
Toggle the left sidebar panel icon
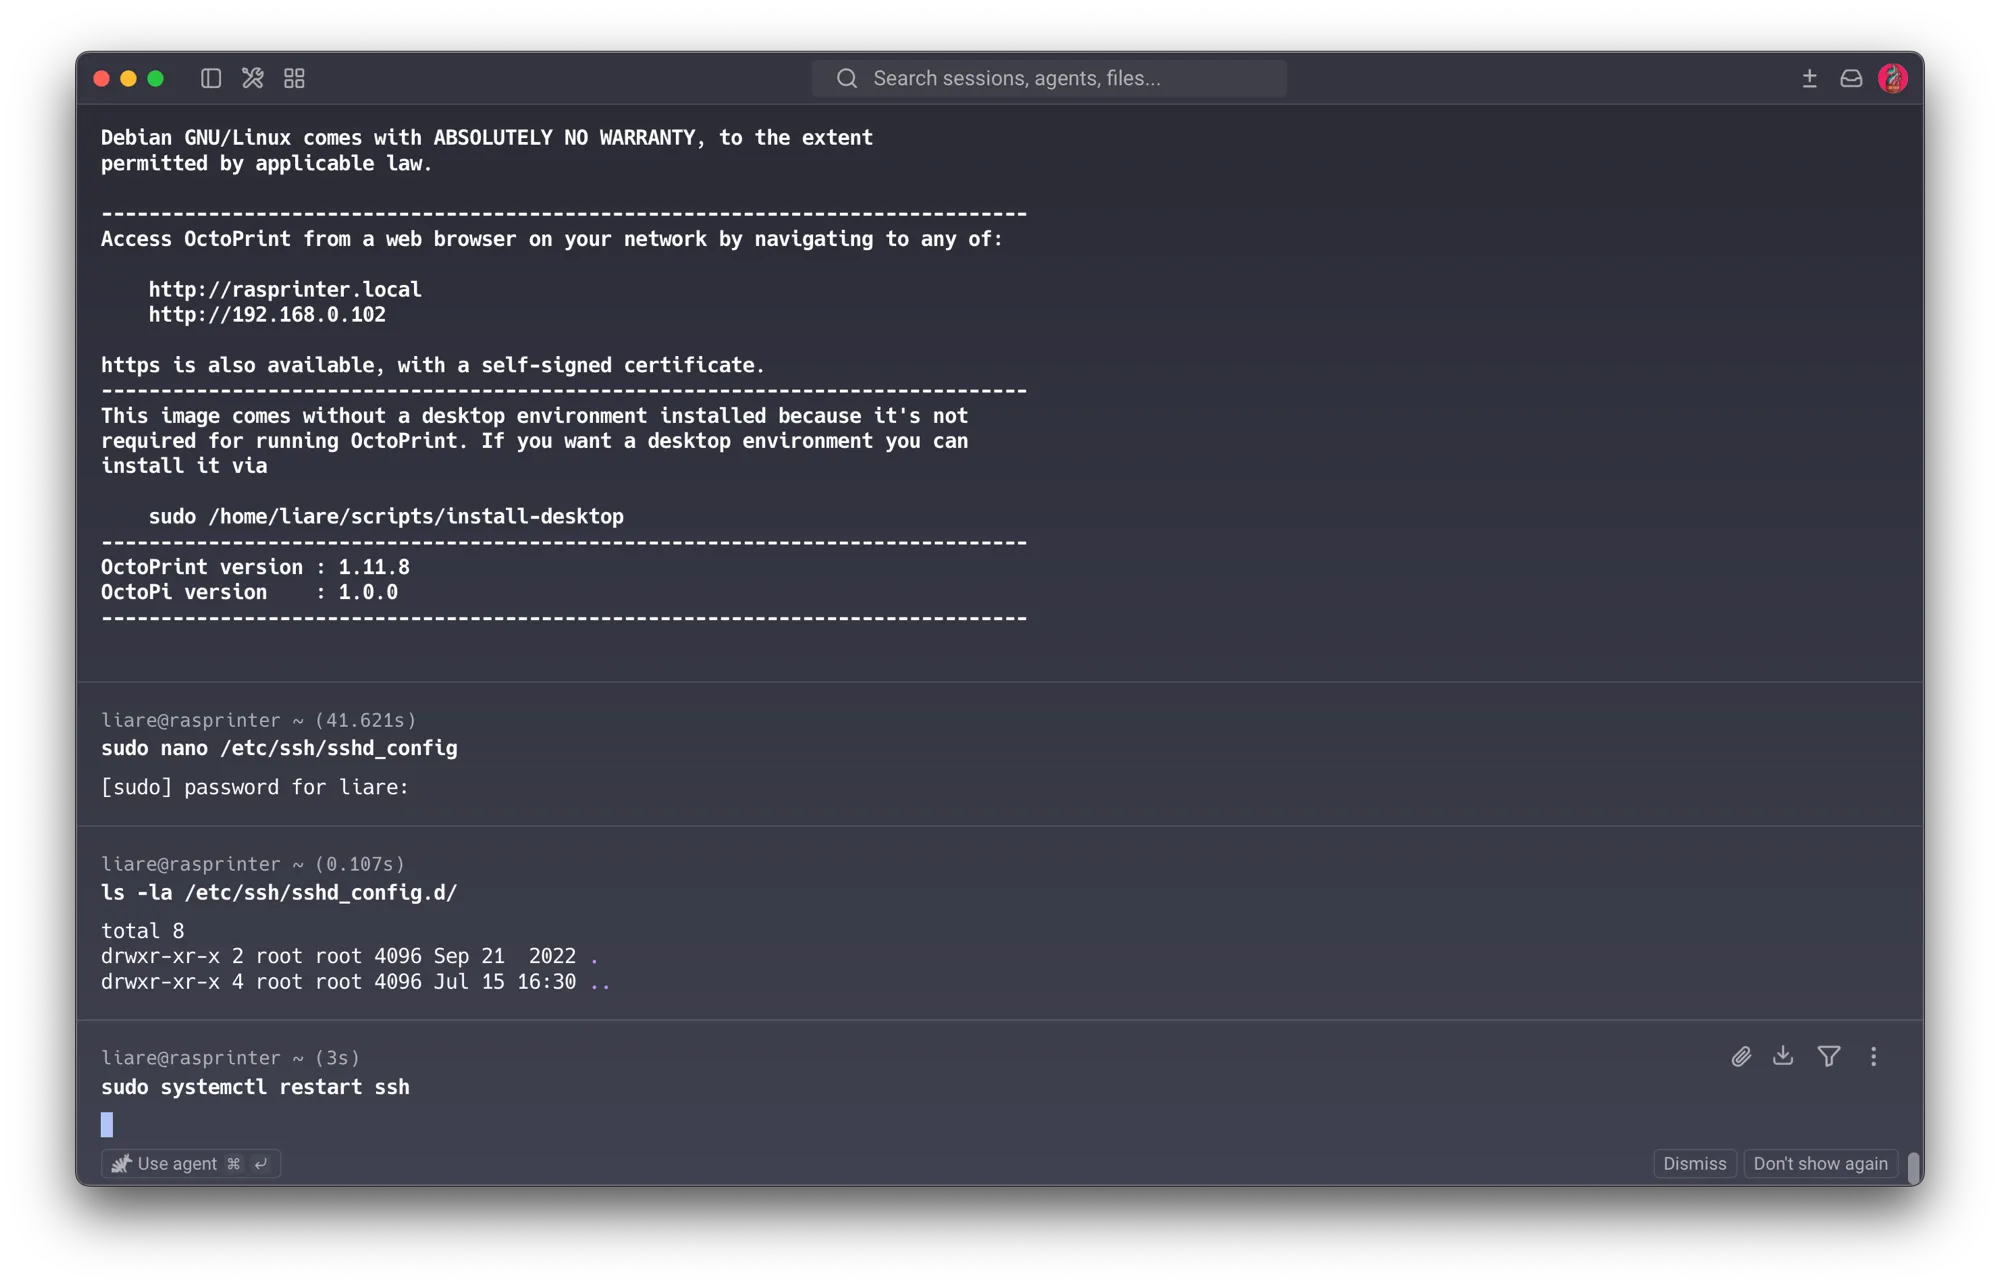[x=210, y=78]
